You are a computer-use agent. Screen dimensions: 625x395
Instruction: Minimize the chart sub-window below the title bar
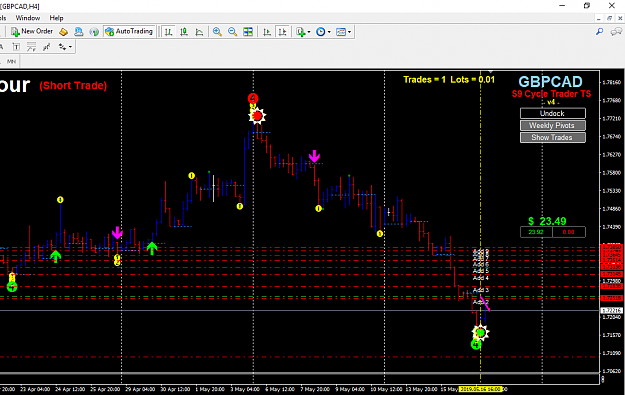[x=599, y=18]
